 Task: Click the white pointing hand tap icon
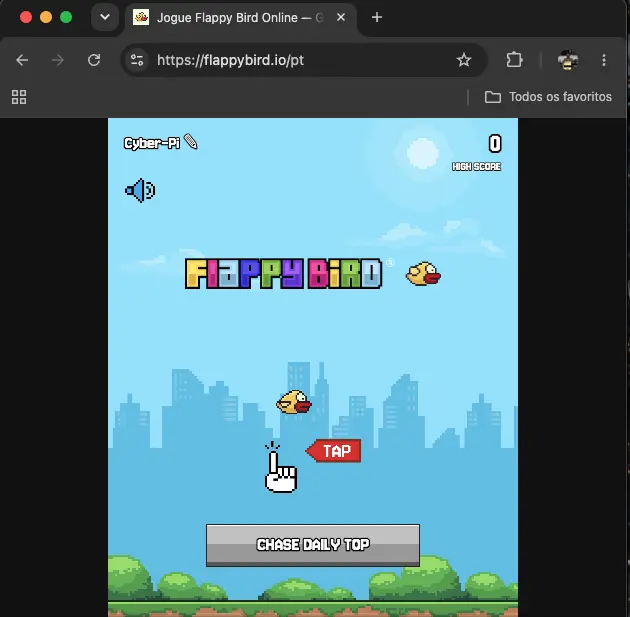pos(280,468)
